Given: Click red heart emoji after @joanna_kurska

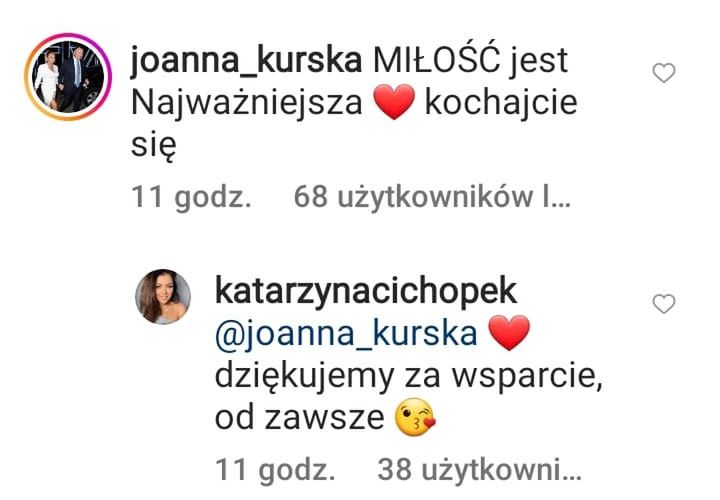Looking at the screenshot, I should click(509, 333).
